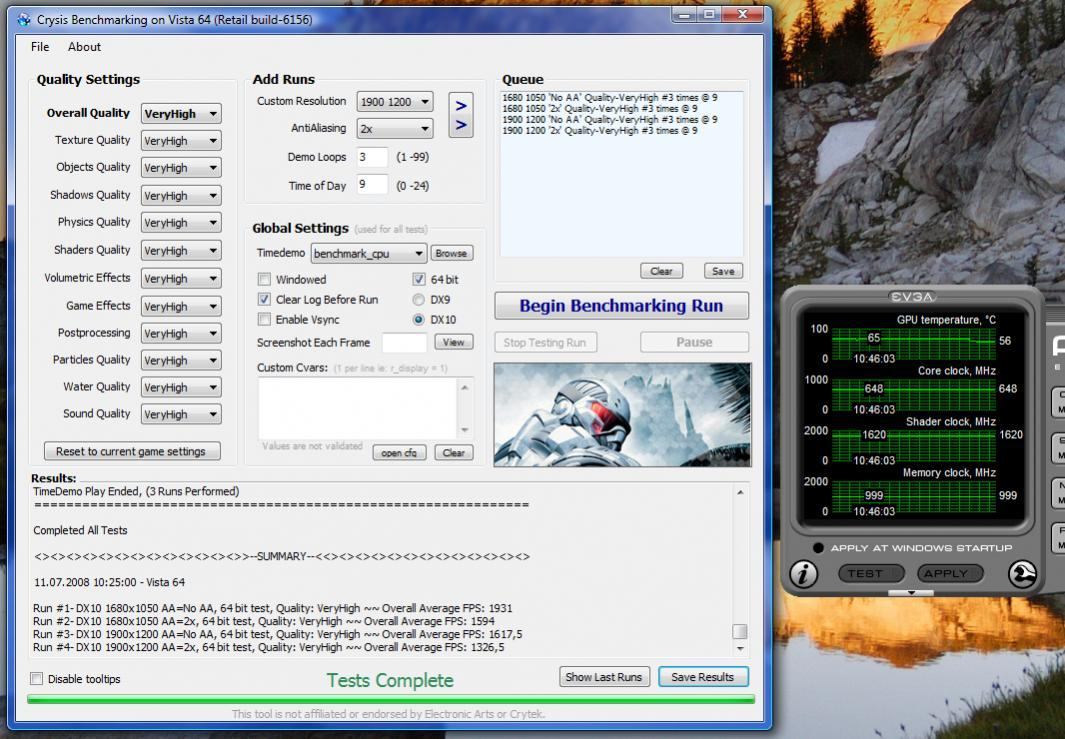Open the Postprocessing dropdown

(181, 334)
